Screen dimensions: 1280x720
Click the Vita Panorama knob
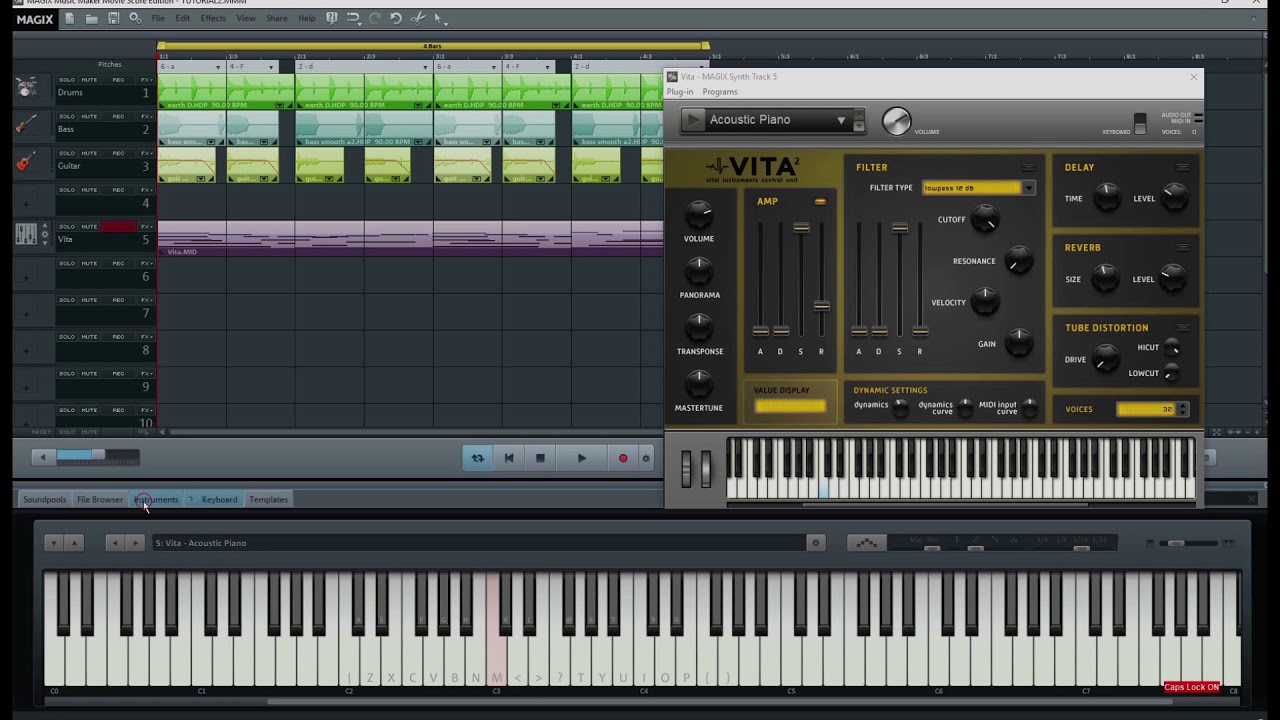point(699,270)
